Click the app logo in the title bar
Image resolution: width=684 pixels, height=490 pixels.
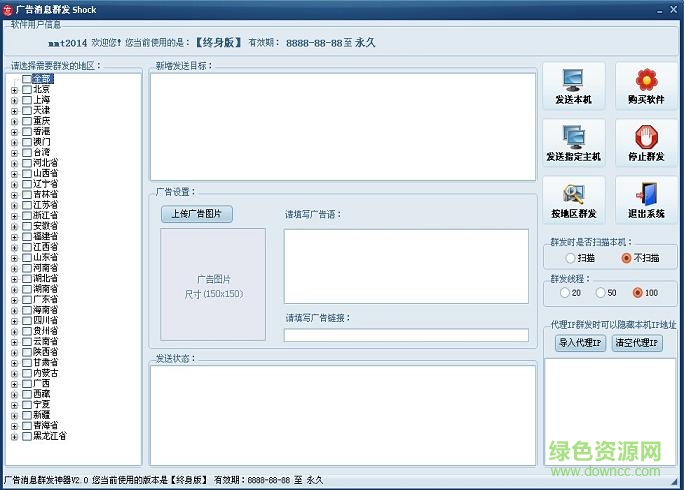[x=7, y=9]
